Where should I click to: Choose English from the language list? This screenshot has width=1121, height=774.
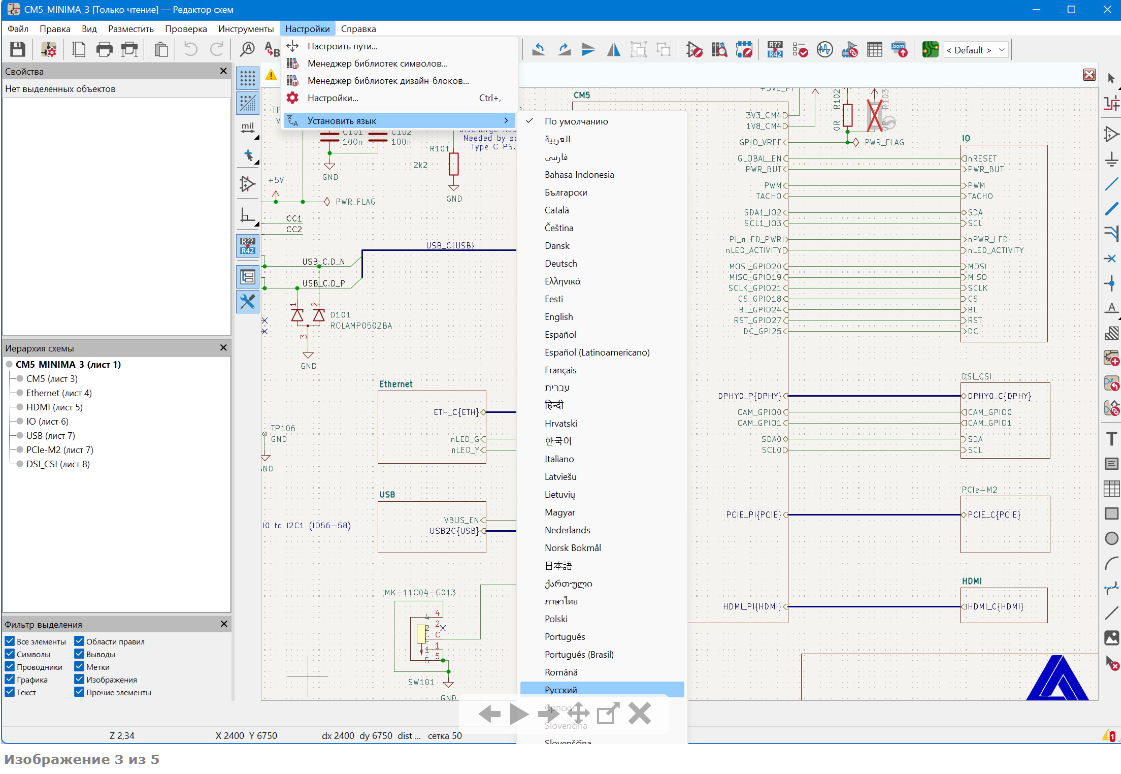[559, 317]
